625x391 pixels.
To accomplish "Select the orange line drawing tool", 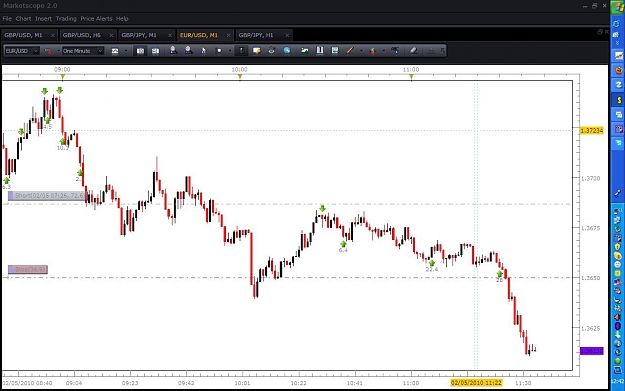I will click(x=350, y=51).
